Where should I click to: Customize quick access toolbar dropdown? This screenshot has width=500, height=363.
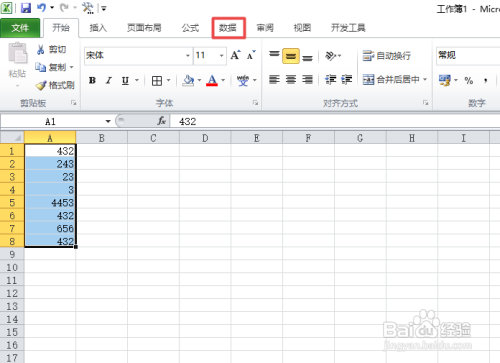(104, 8)
